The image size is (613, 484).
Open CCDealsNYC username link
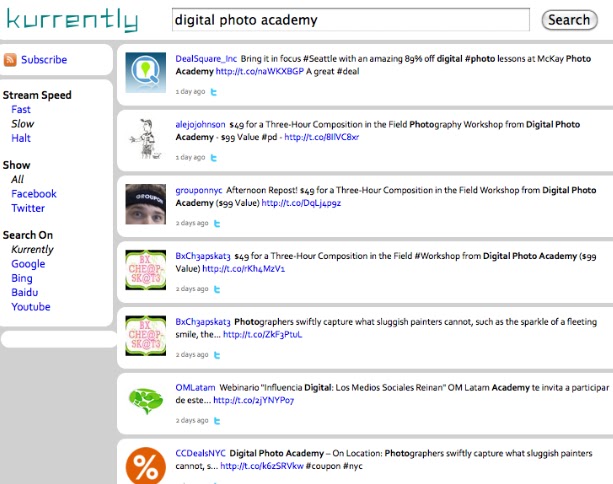click(200, 453)
